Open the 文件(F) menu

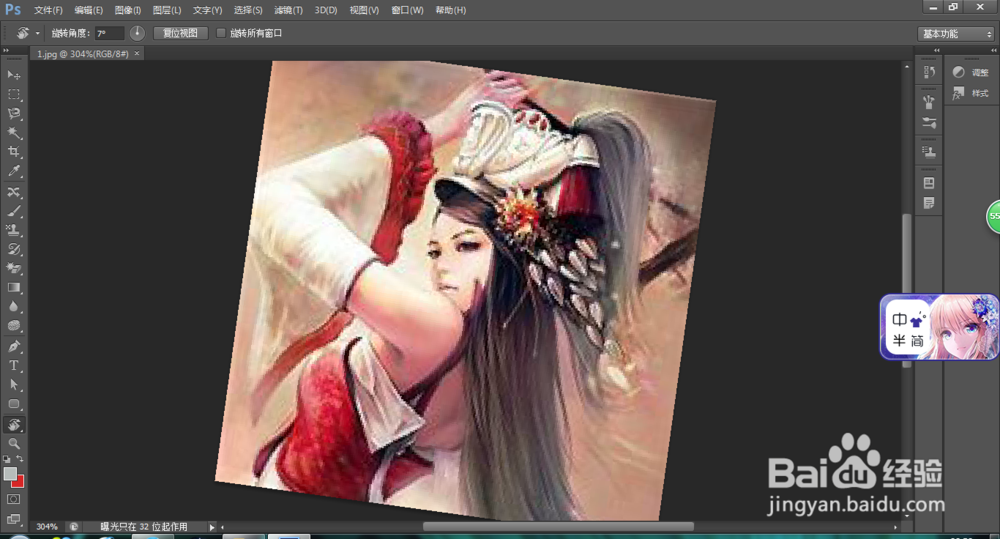(48, 10)
